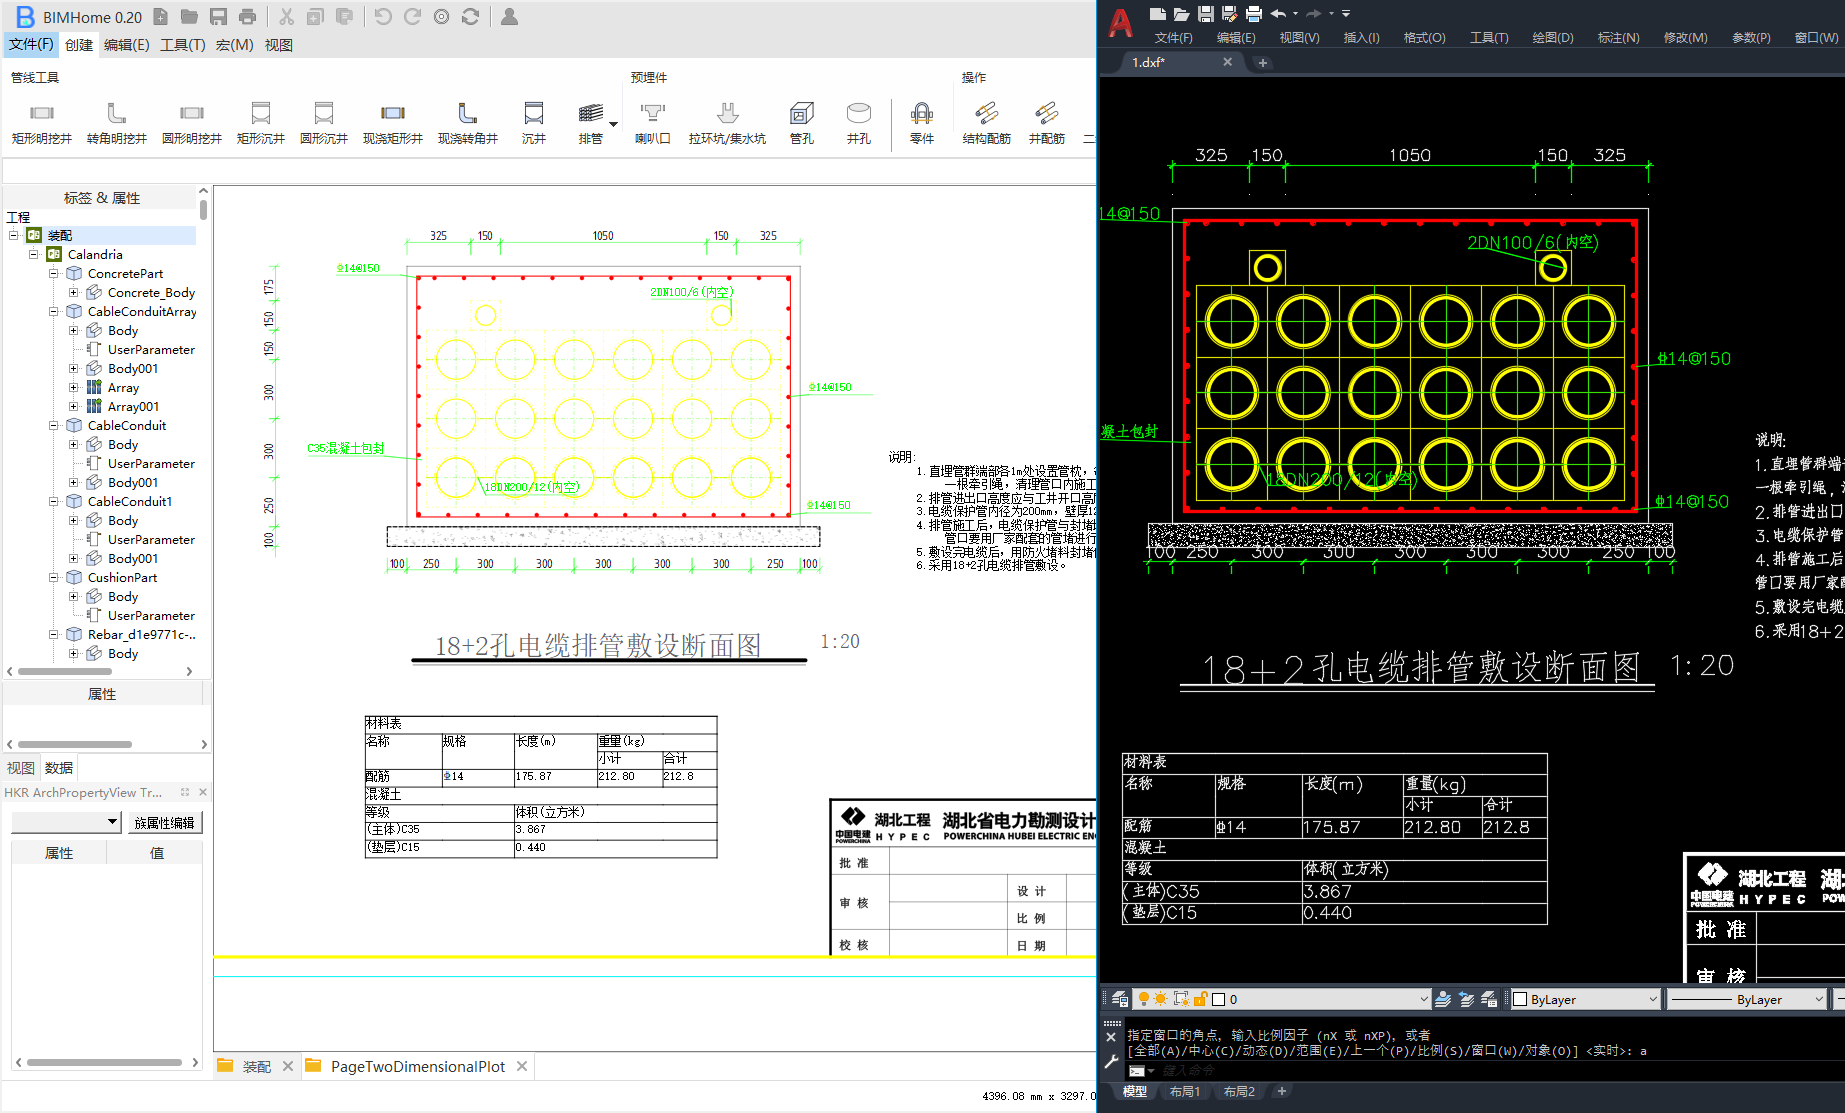Open the ByLayer color dropdown

point(1585,999)
